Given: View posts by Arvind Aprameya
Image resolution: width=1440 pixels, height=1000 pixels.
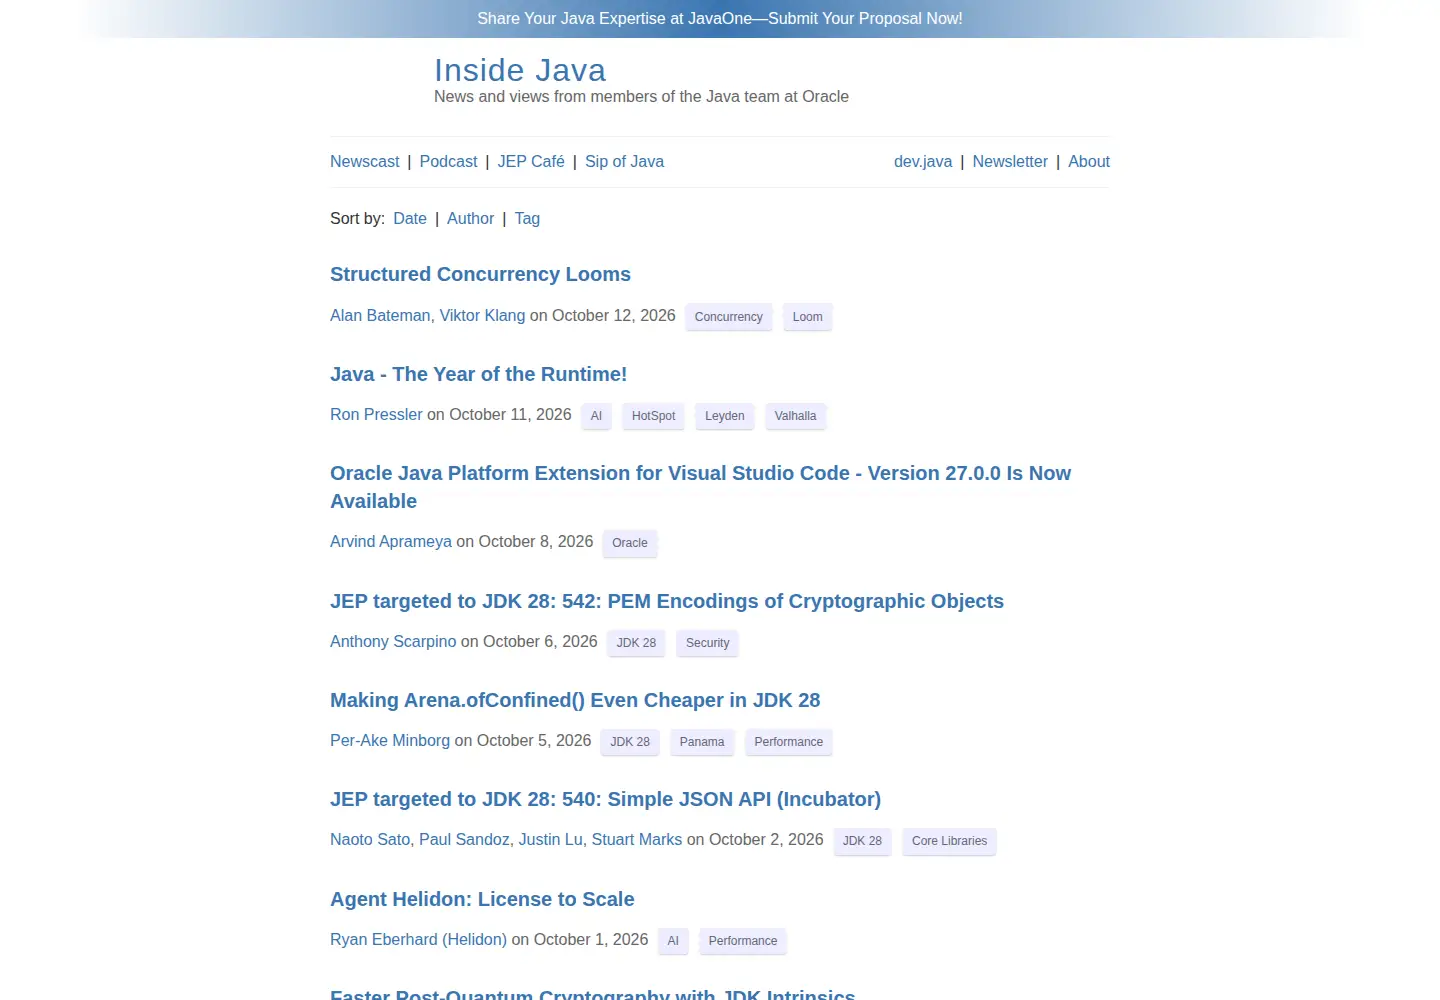Looking at the screenshot, I should [391, 541].
